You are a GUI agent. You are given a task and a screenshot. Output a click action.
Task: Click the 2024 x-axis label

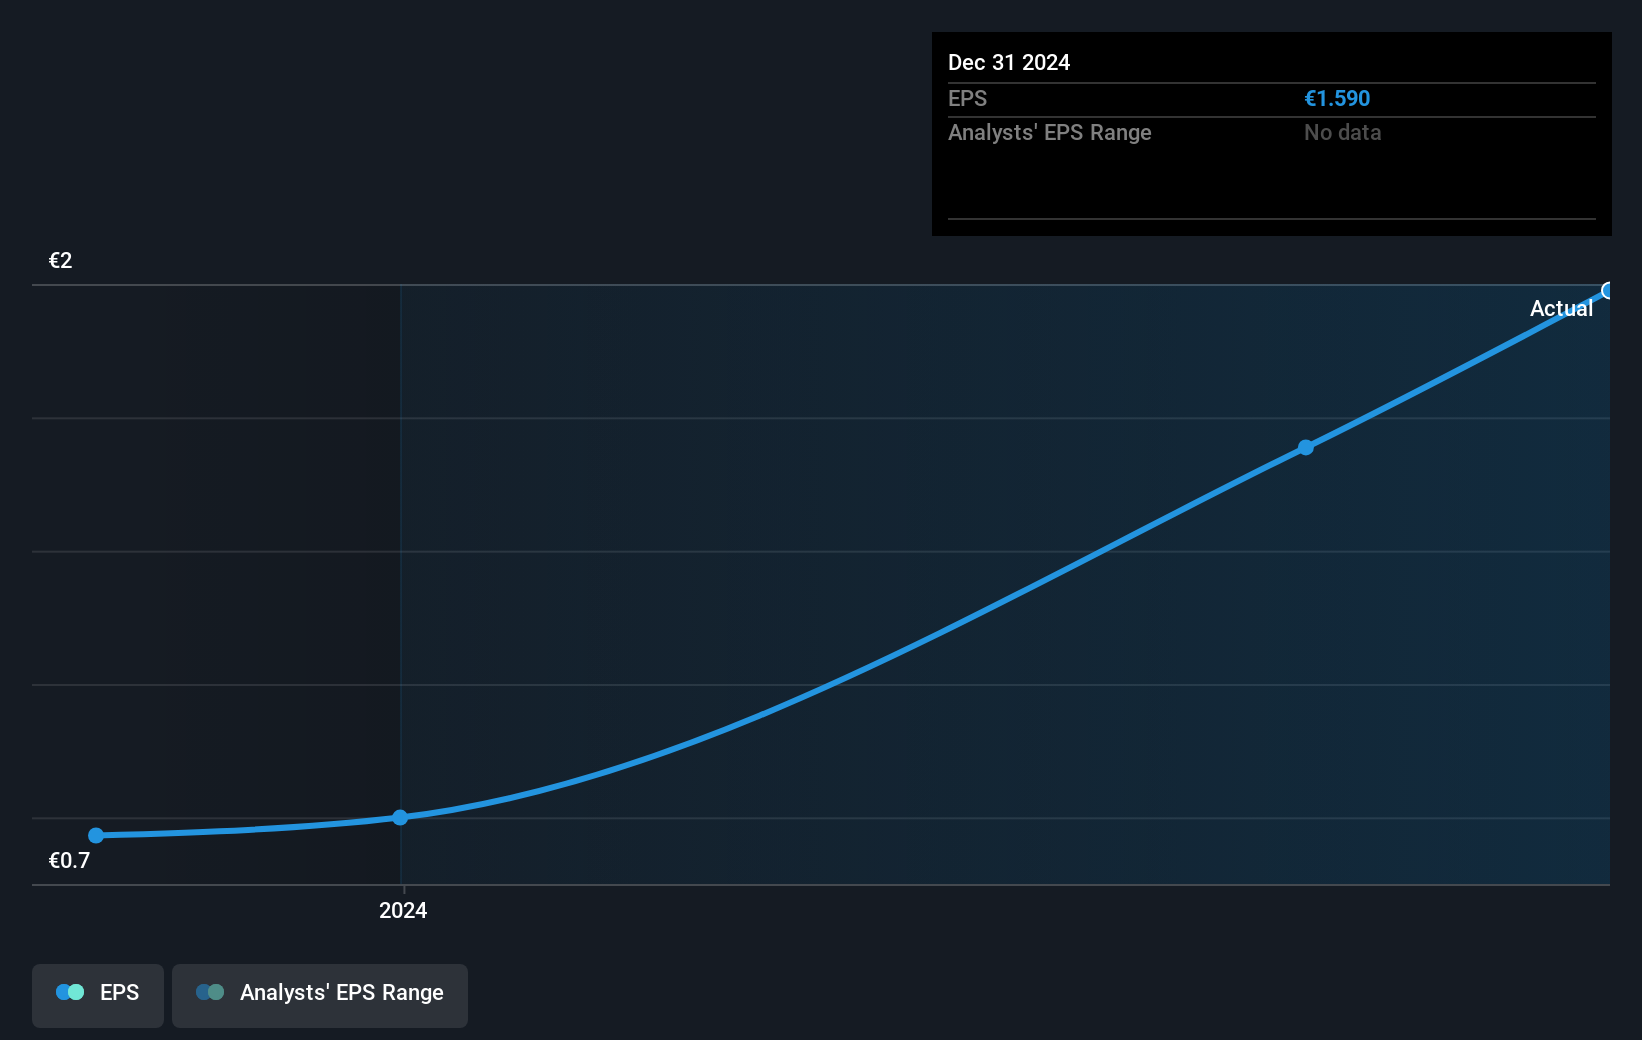tap(403, 910)
